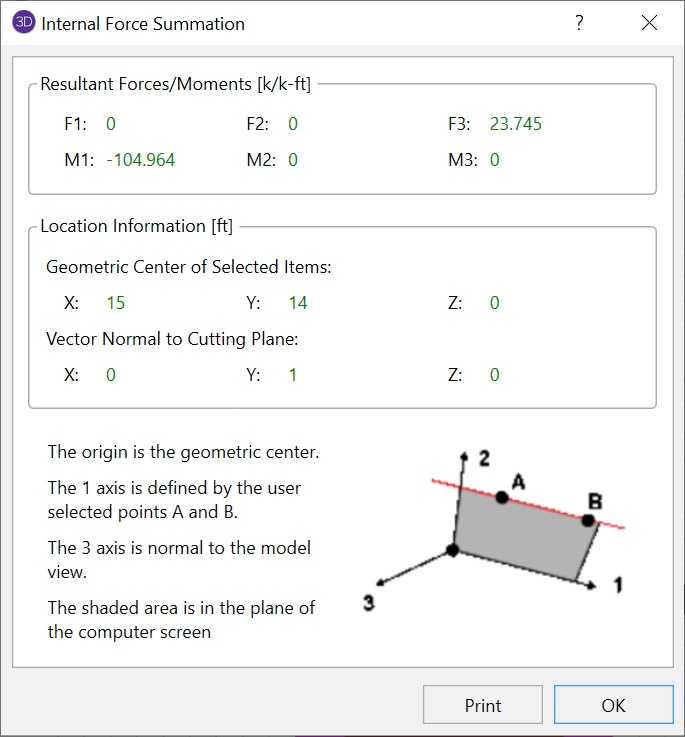Click the 3D app icon in title bar
685x737 pixels.
coord(25,23)
